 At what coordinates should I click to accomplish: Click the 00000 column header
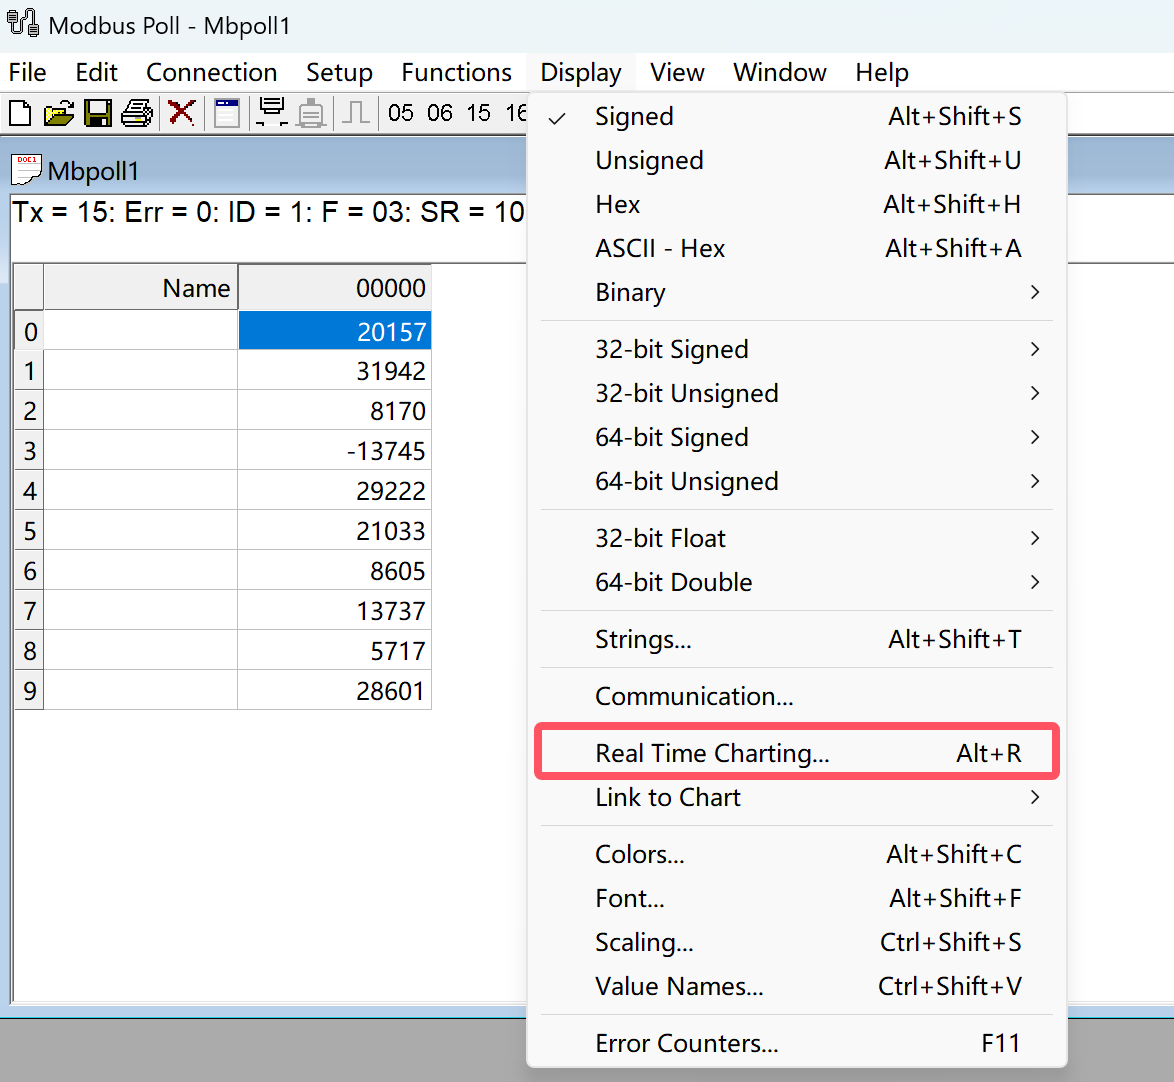coord(335,288)
